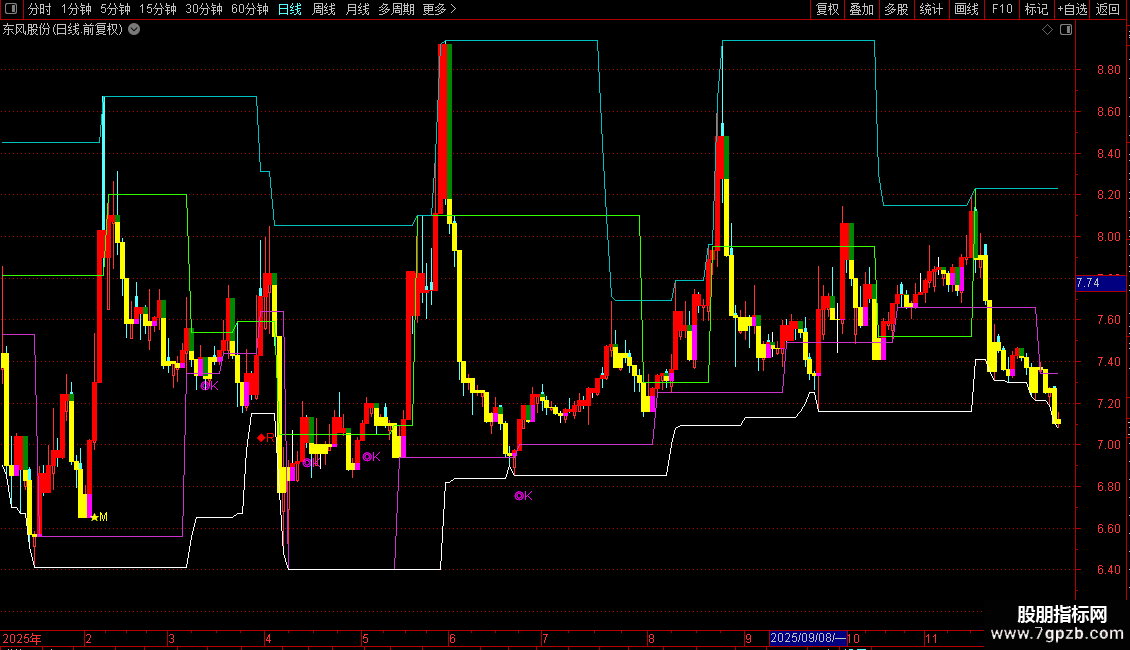Screen dimensions: 1130x650
Task: Open the 多周期 multi-period view
Action: click(x=396, y=9)
